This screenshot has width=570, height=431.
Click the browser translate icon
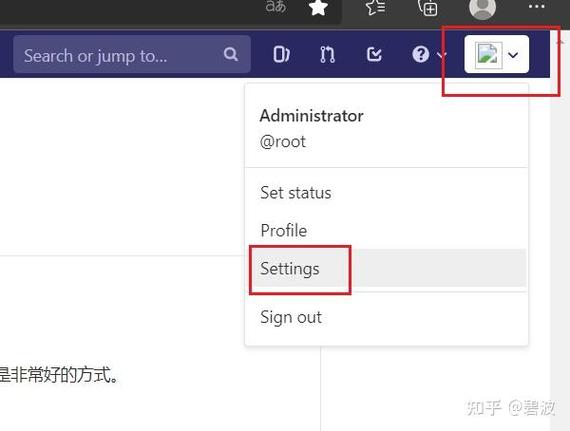[276, 6]
